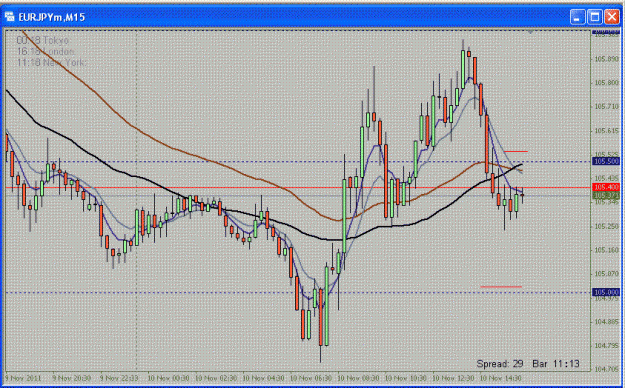625x388 pixels.
Task: Click the '9 Nov 2011' time axis label
Action: tap(23, 378)
